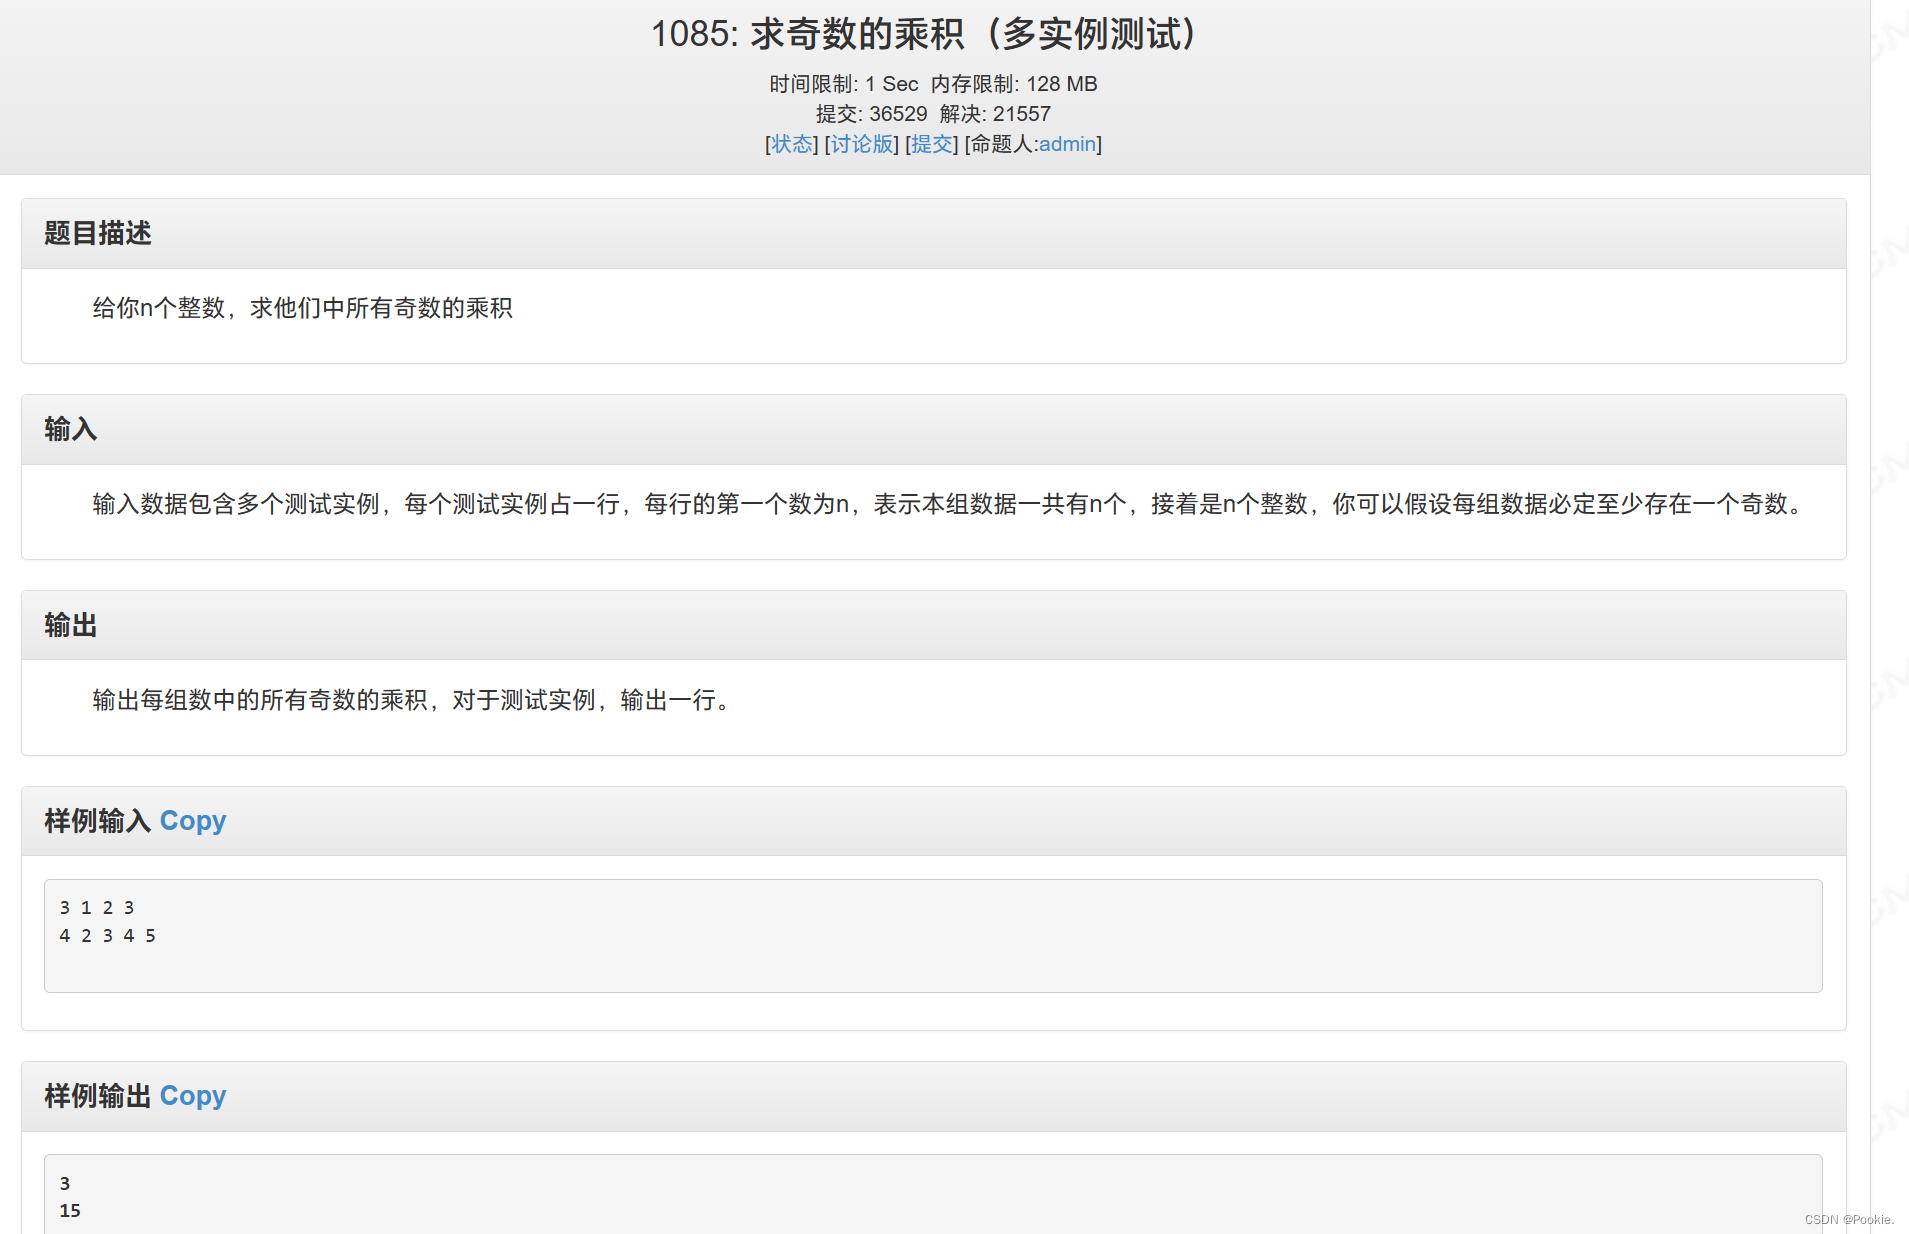Open the 讨论版 discussion board link
This screenshot has height=1234, width=1909.
861,144
